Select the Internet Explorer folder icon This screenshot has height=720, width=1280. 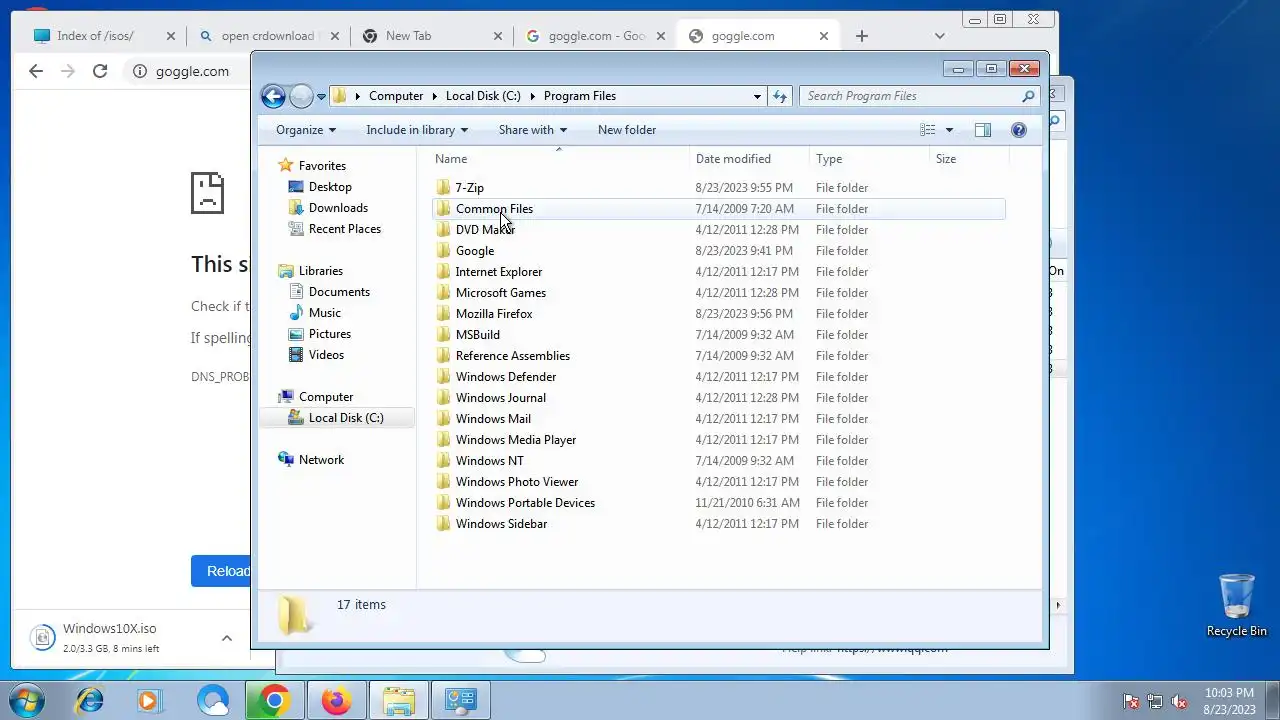(444, 272)
